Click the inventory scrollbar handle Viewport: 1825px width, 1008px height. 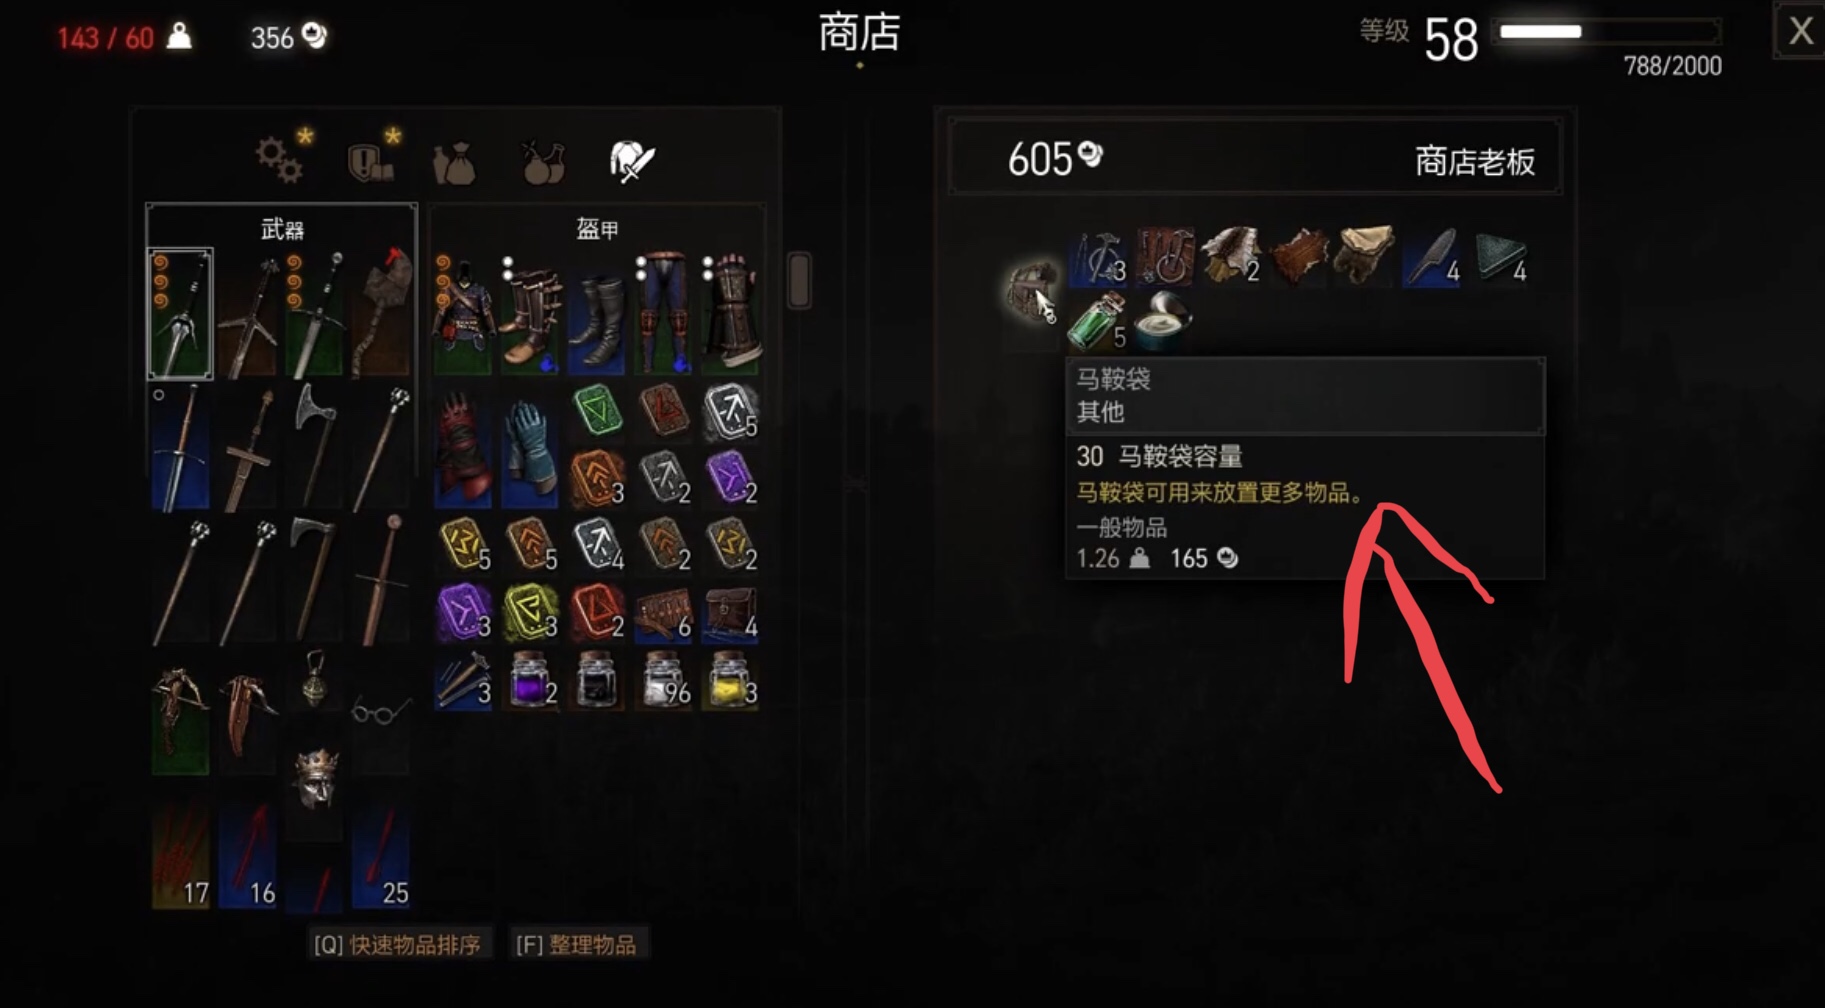click(799, 279)
